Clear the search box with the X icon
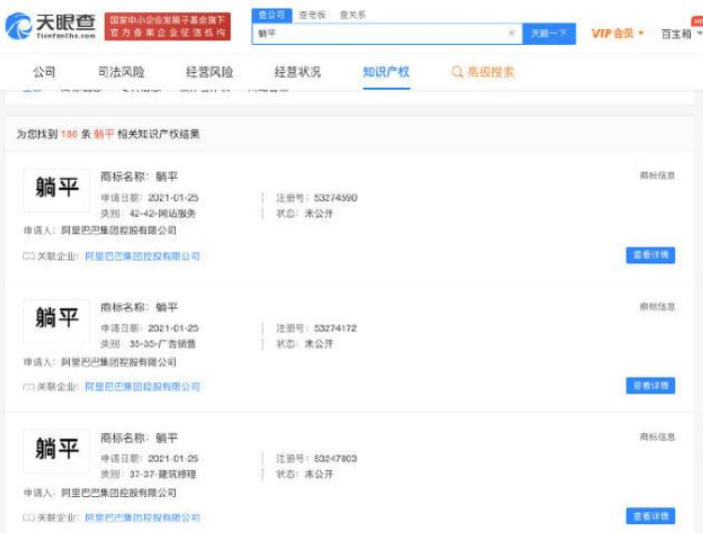The image size is (703, 533). (512, 33)
